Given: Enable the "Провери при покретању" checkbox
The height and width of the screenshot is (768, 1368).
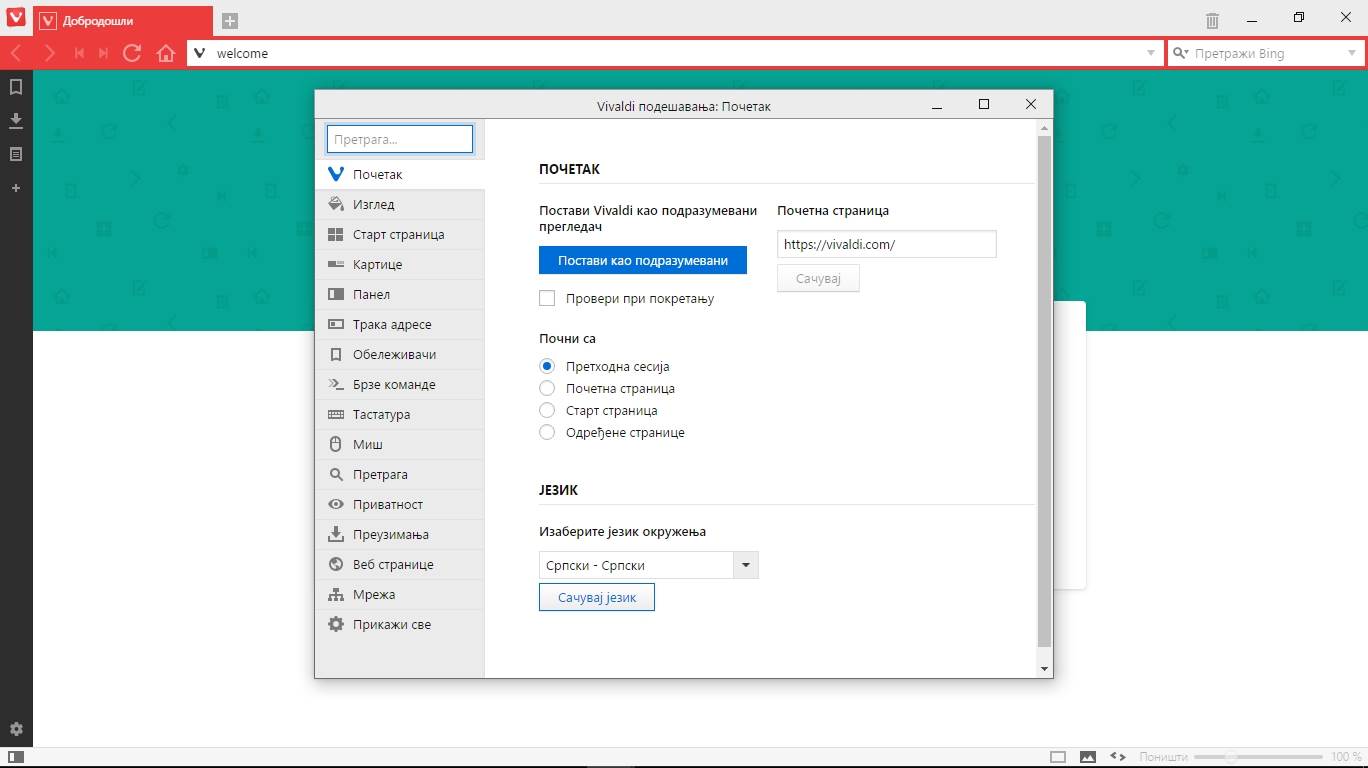Looking at the screenshot, I should (547, 298).
